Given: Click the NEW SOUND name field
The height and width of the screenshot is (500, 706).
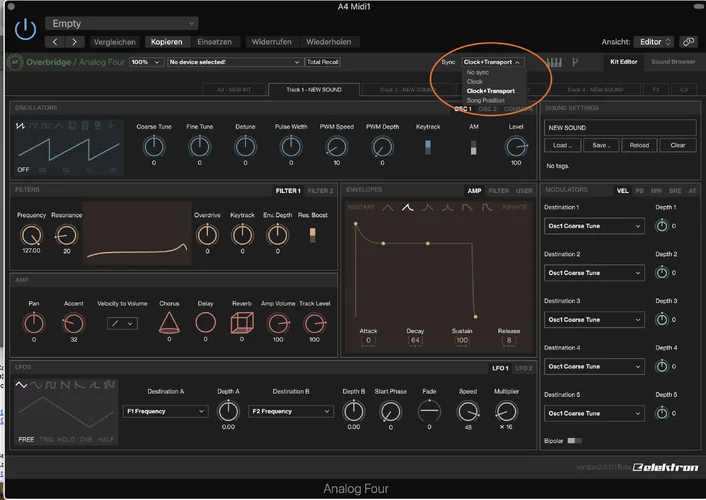Looking at the screenshot, I should 619,128.
